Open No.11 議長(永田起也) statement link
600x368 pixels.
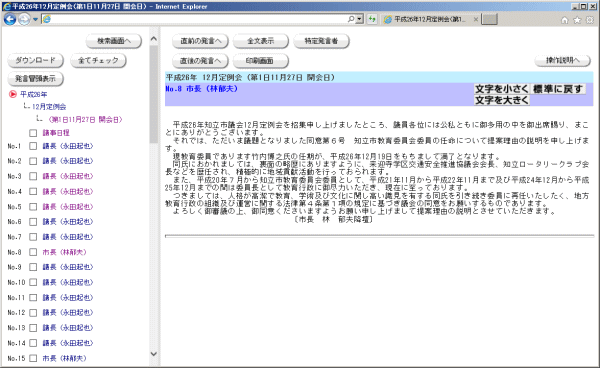coord(68,298)
